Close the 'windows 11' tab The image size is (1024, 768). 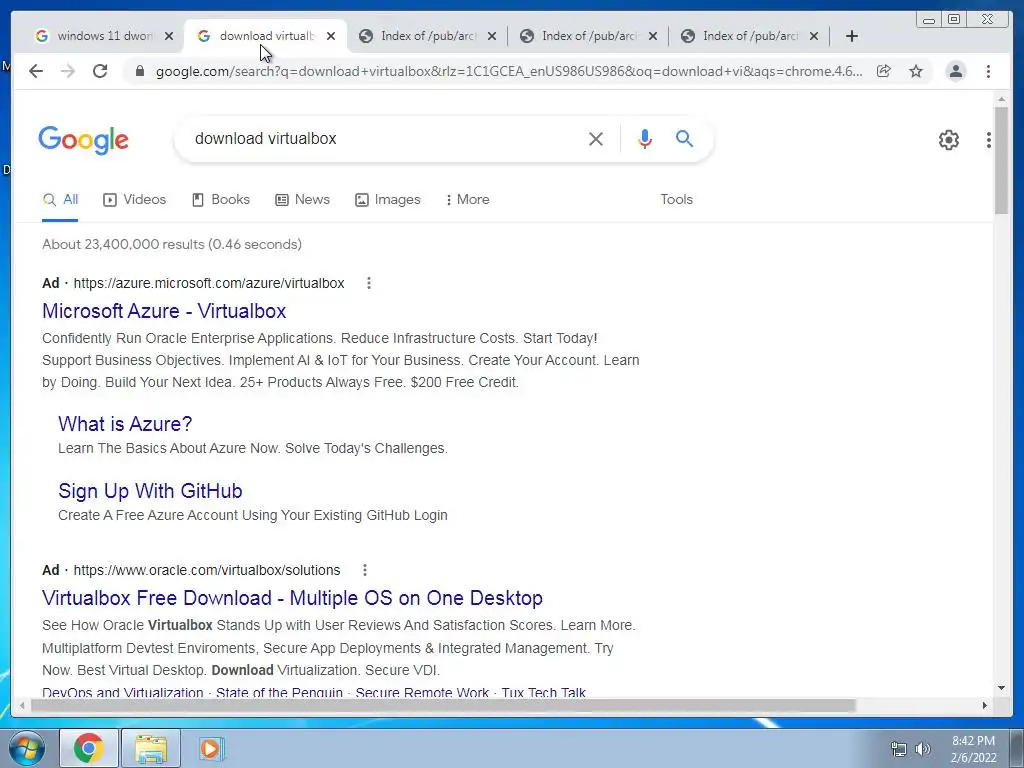pos(169,36)
